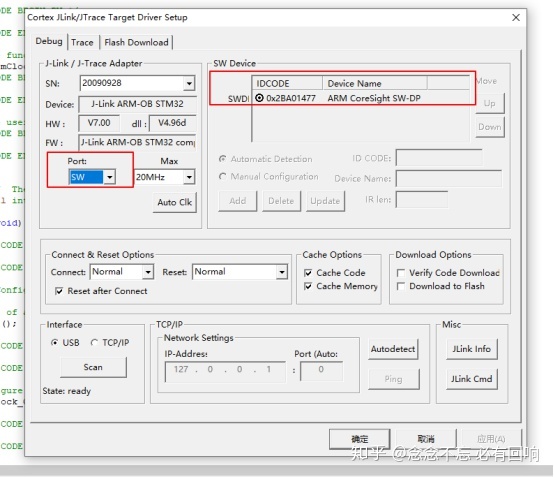Select the USB interface radio button
Viewport: 554px width, 477px height.
pos(54,342)
